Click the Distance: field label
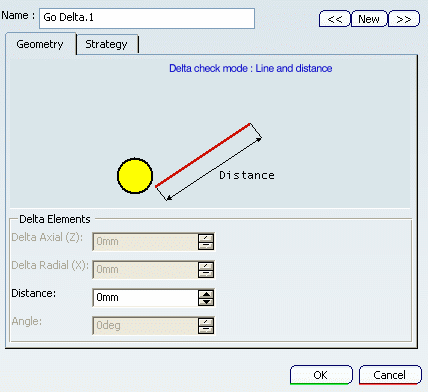Image resolution: width=428 pixels, height=392 pixels. [x=34, y=293]
